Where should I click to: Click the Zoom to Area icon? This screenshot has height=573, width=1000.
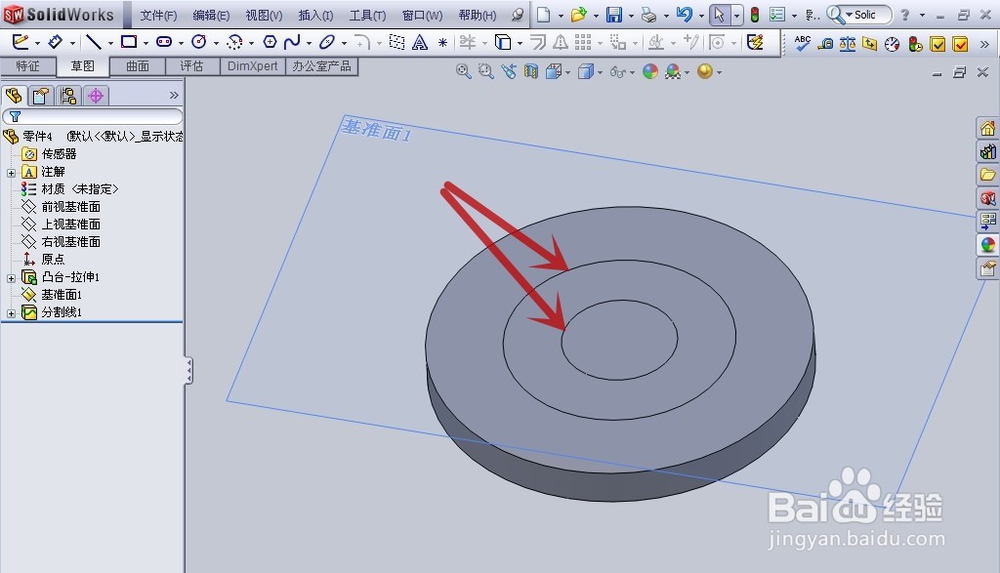[x=486, y=71]
